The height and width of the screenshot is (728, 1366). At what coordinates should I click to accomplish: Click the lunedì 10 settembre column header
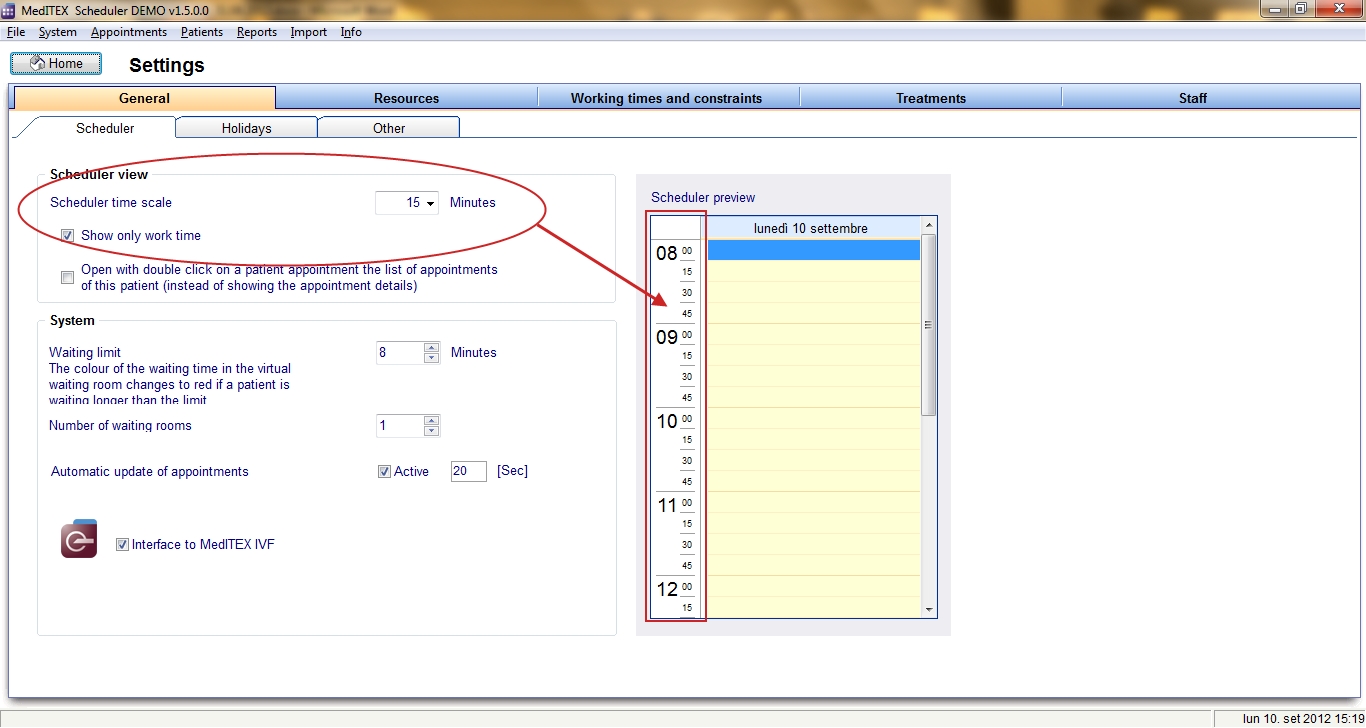(x=811, y=229)
